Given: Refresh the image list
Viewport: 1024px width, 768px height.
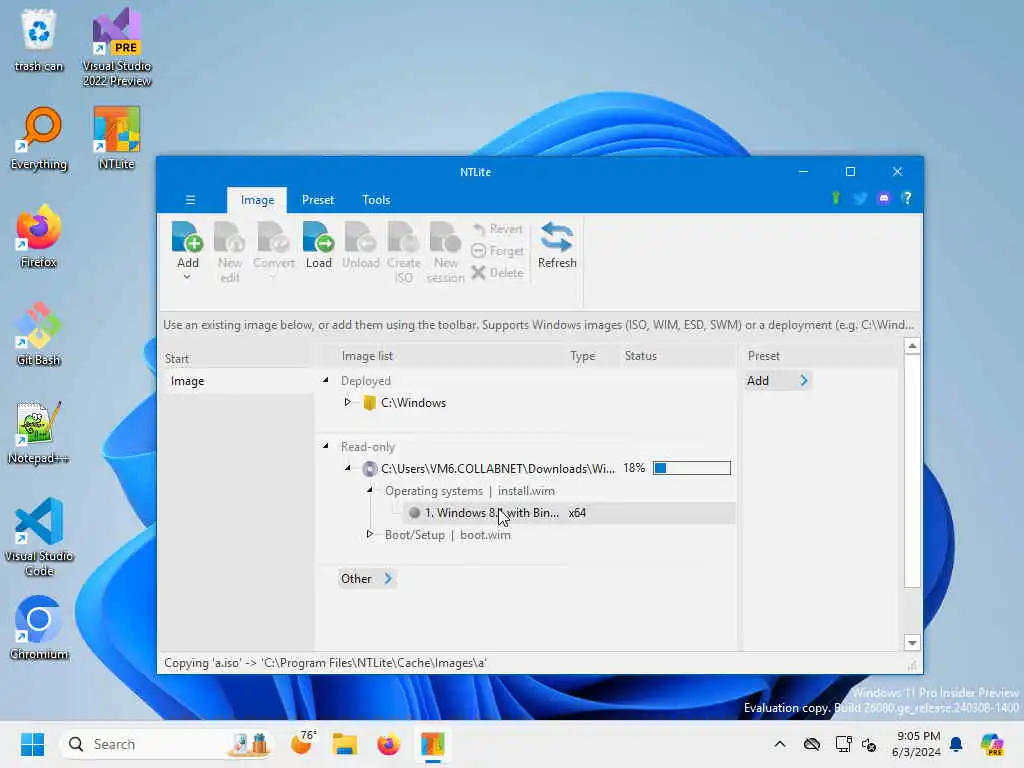Looking at the screenshot, I should 557,246.
